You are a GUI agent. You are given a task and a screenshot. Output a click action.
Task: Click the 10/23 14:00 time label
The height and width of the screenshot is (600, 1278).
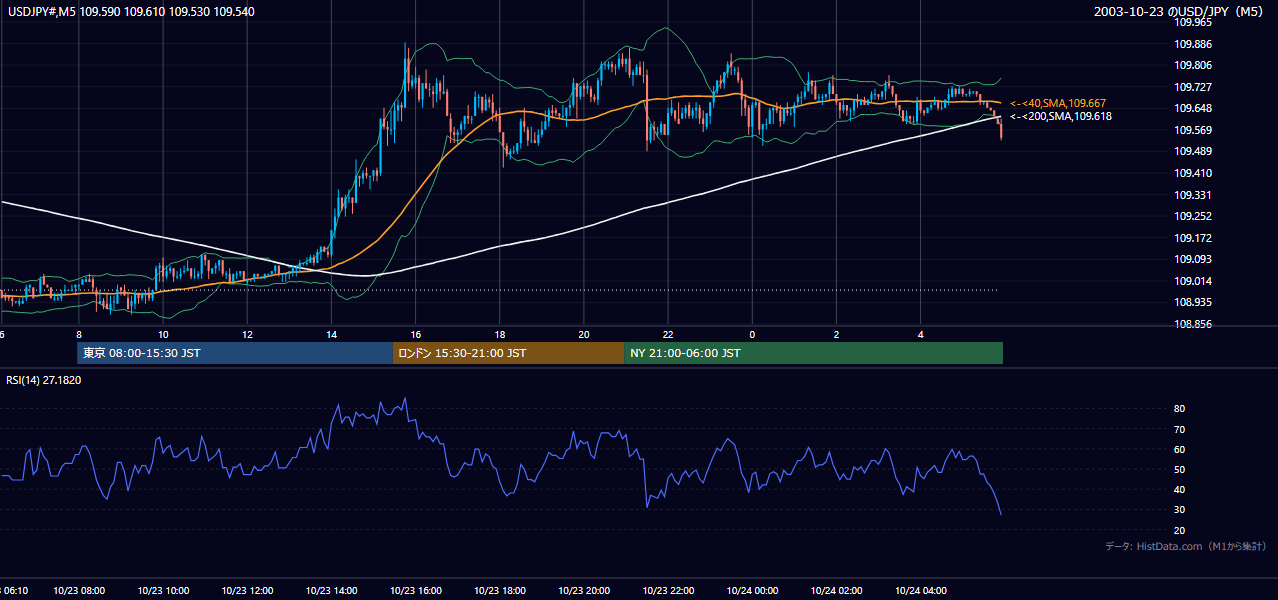[x=331, y=591]
